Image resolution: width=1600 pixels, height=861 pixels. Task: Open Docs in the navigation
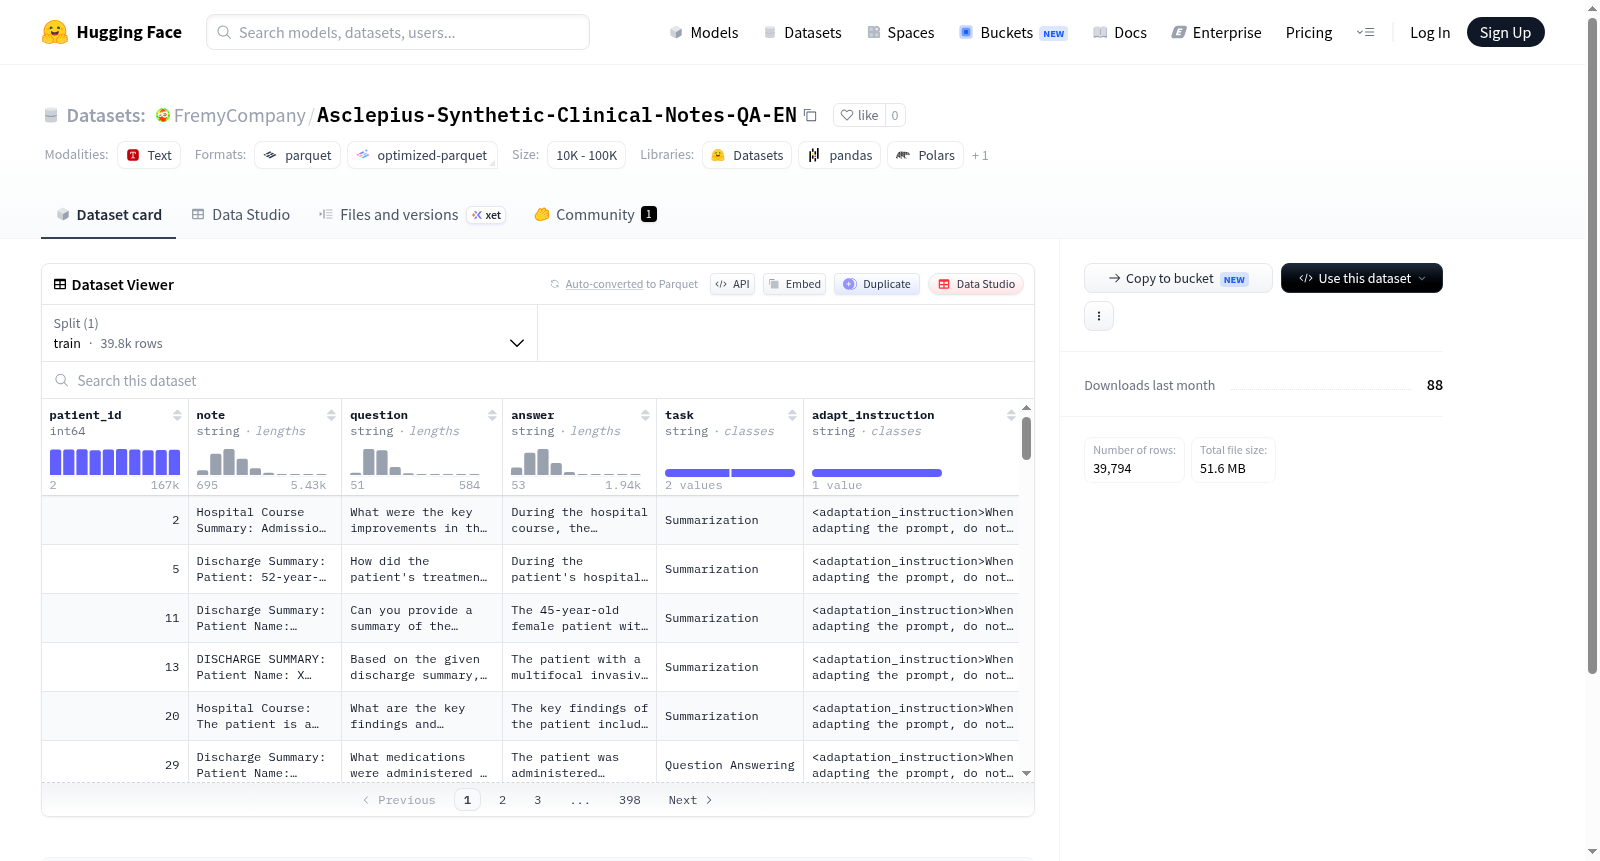(x=1120, y=33)
